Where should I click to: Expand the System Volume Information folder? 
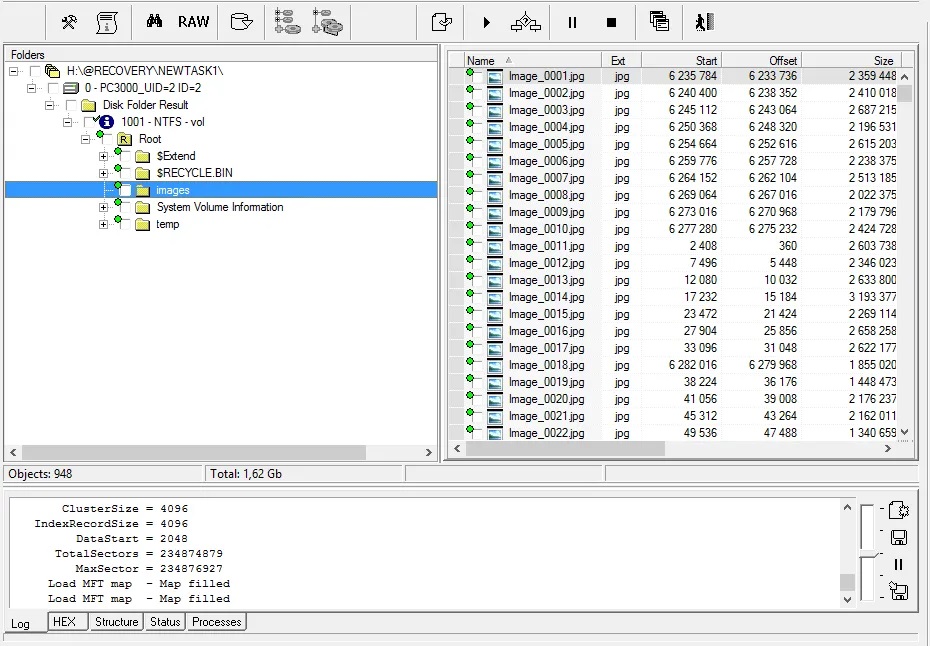pyautogui.click(x=104, y=207)
